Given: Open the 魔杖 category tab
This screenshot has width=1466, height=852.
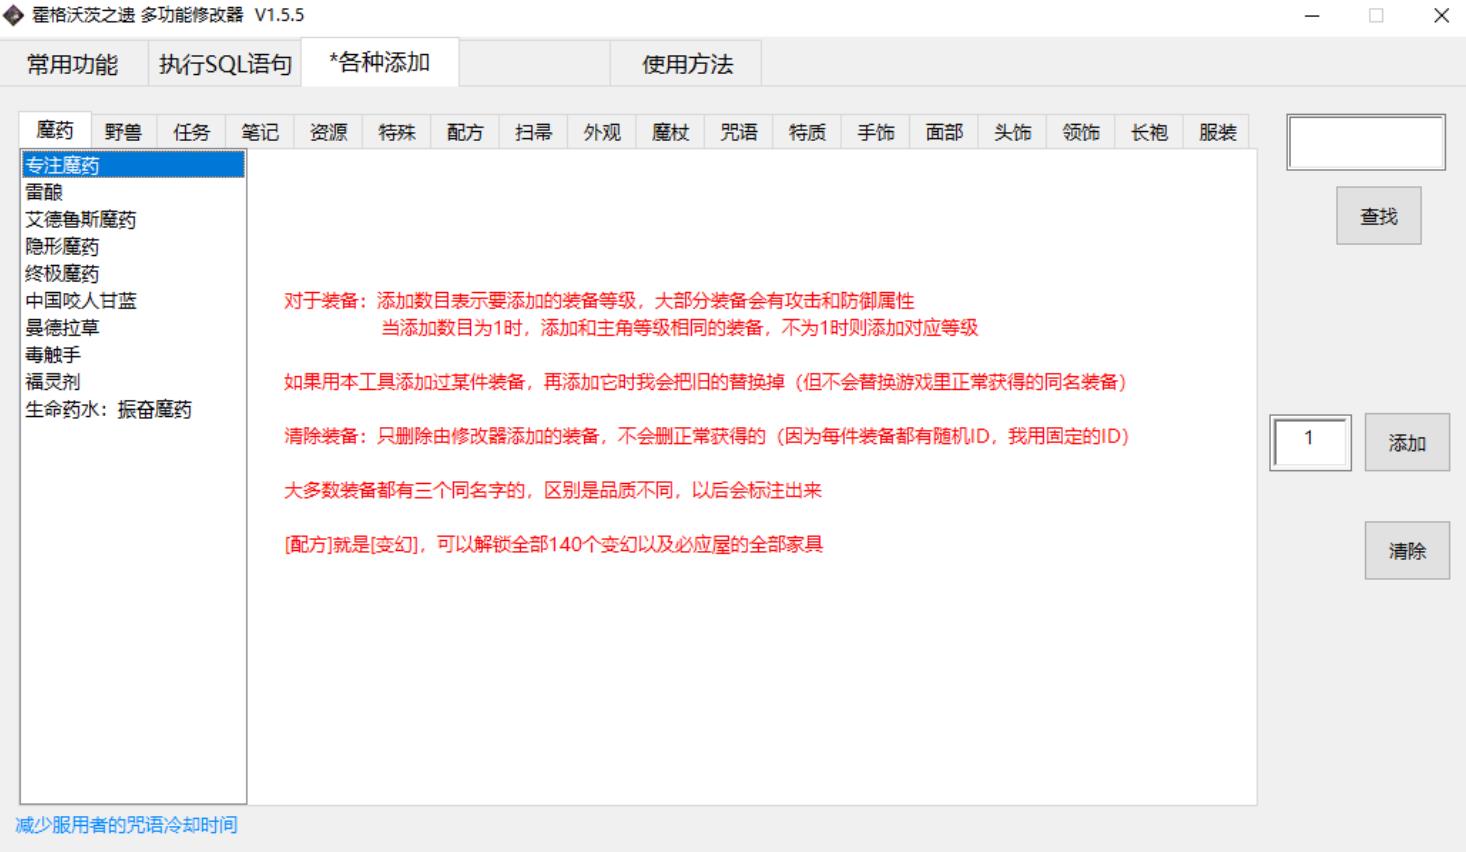Looking at the screenshot, I should click(x=670, y=132).
